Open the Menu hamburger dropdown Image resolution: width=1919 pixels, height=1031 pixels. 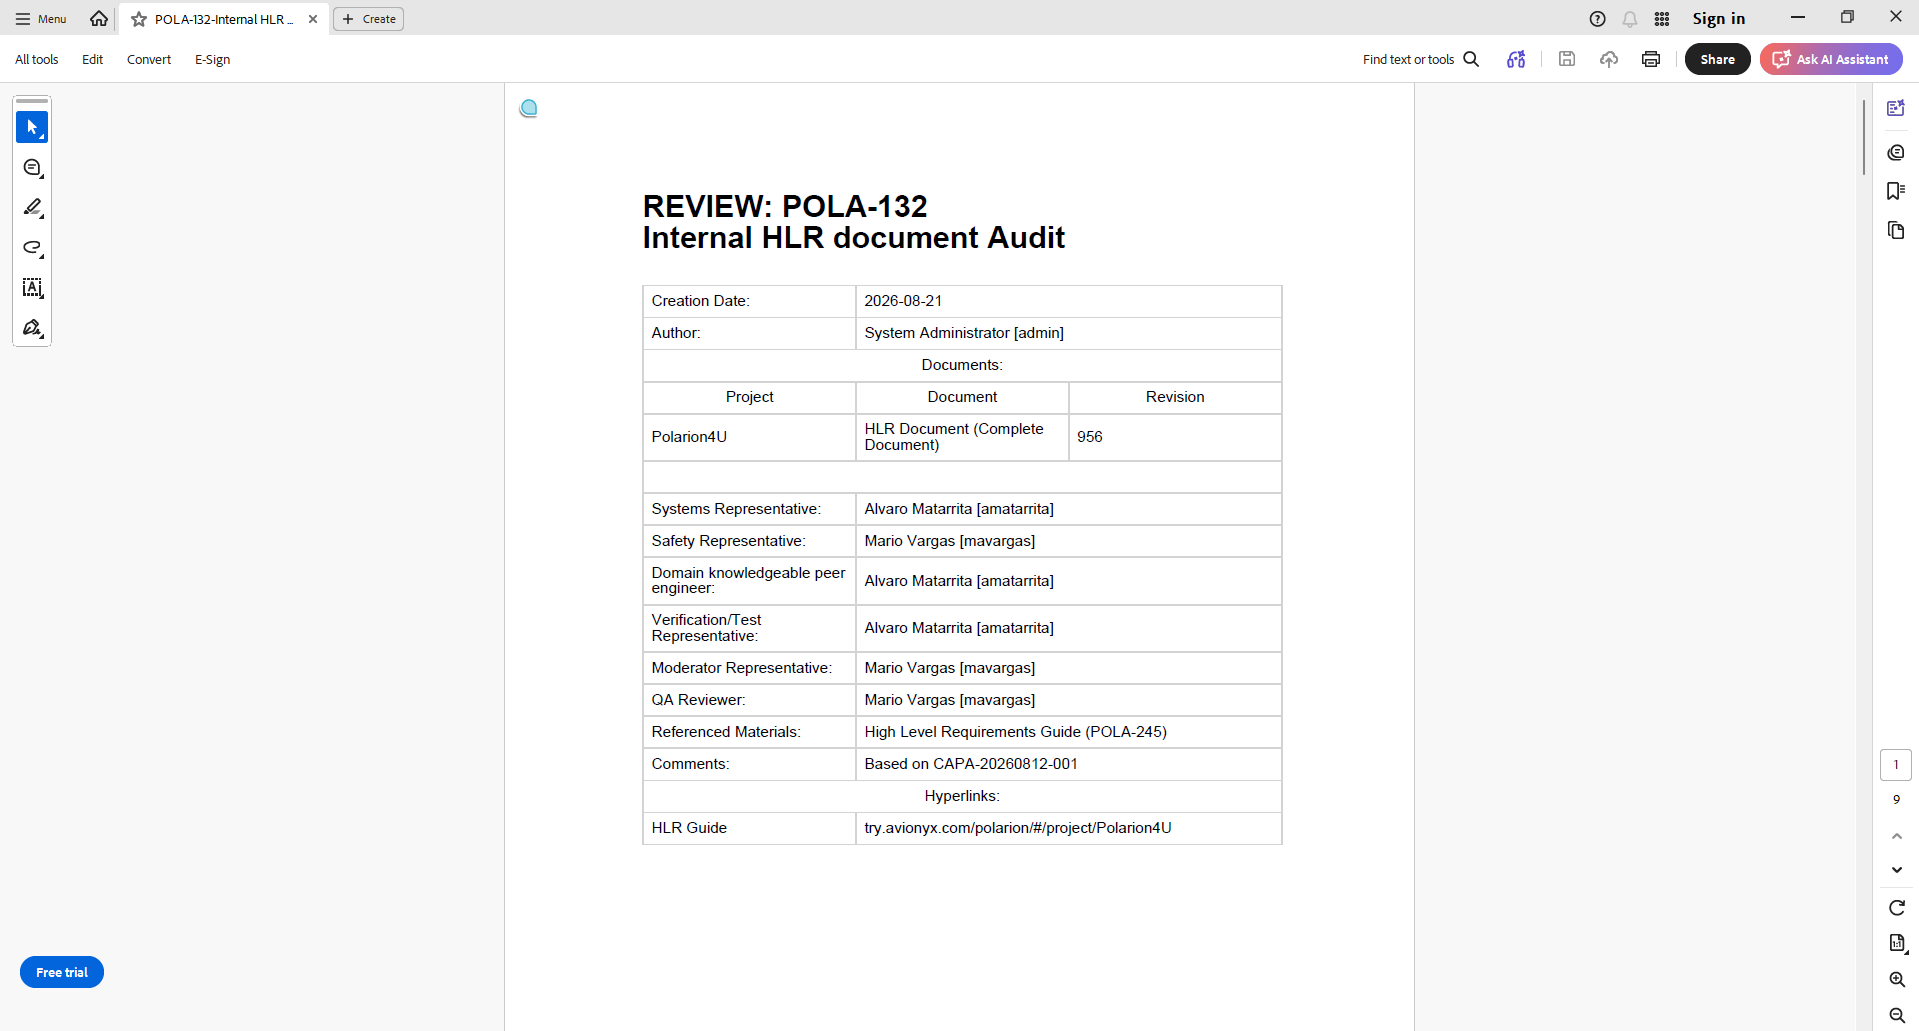pyautogui.click(x=41, y=19)
